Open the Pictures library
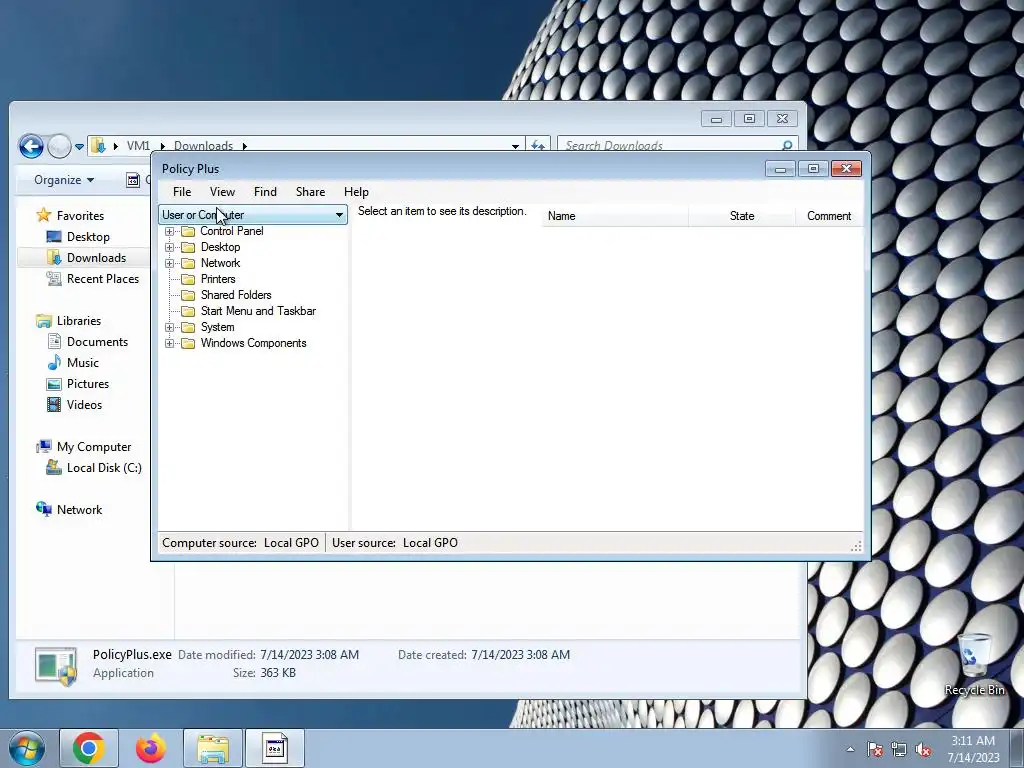Image resolution: width=1024 pixels, height=768 pixels. click(88, 383)
